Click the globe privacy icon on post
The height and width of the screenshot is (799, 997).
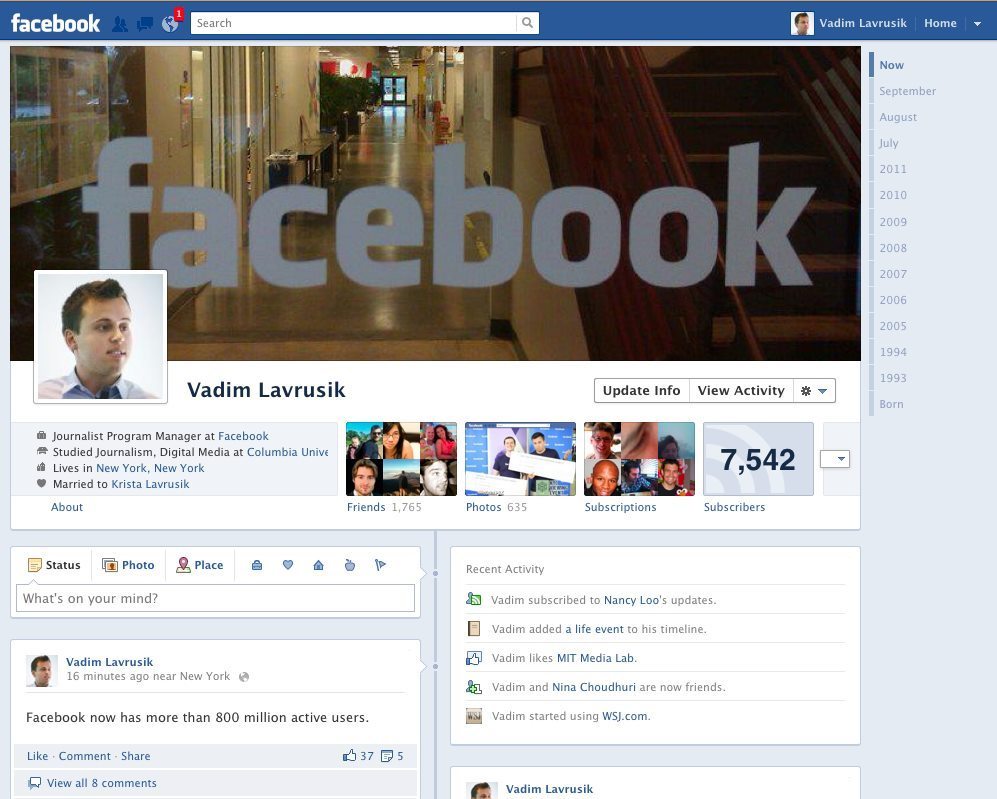click(244, 677)
